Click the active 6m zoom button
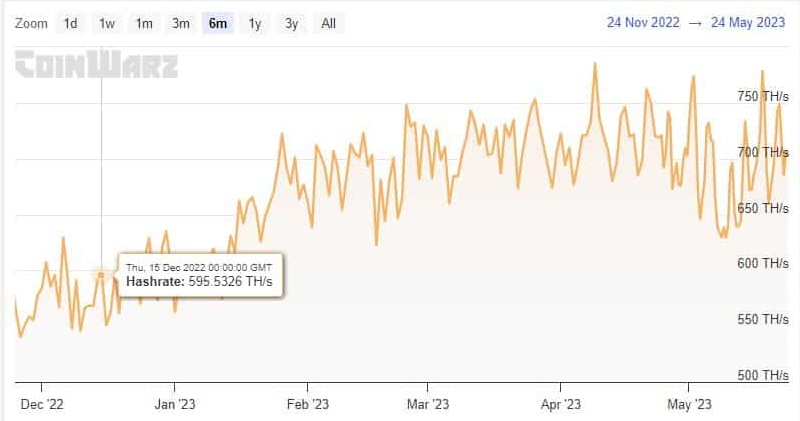Image resolution: width=800 pixels, height=421 pixels. (x=218, y=23)
